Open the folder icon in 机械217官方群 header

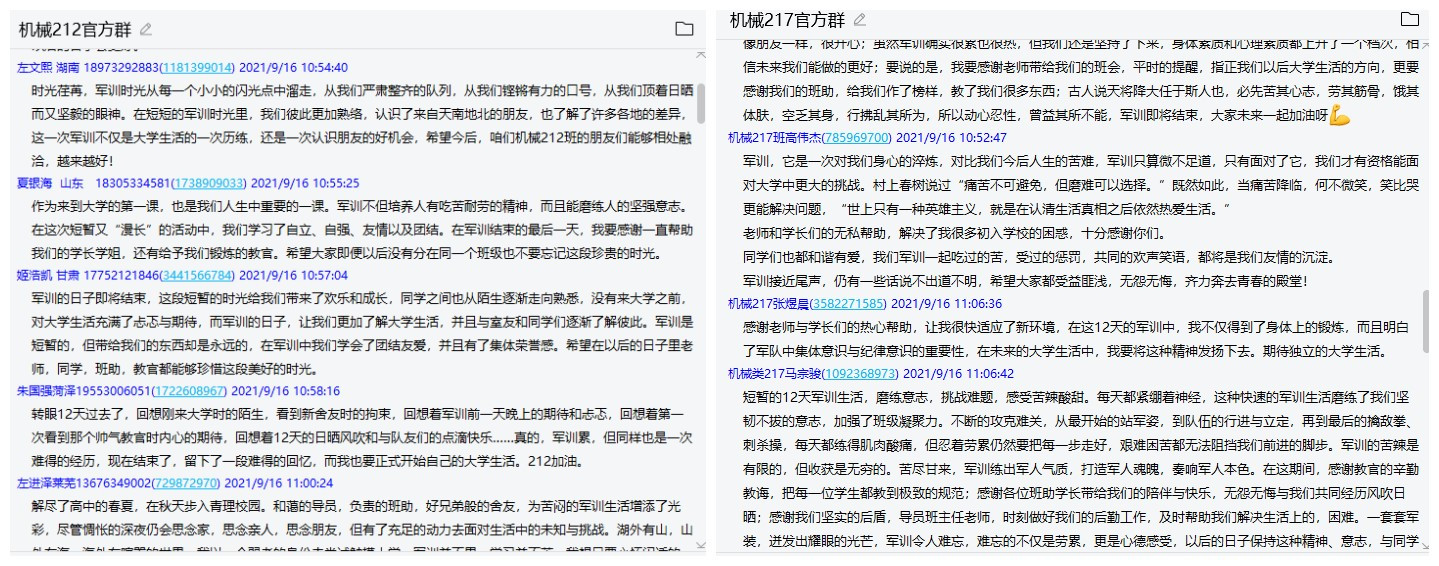pos(1410,20)
